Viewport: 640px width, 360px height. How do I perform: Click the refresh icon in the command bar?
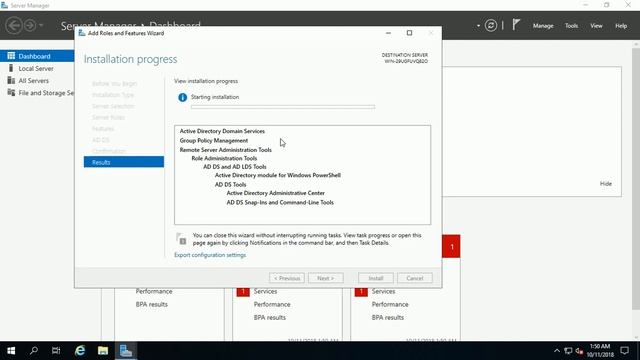pos(491,26)
